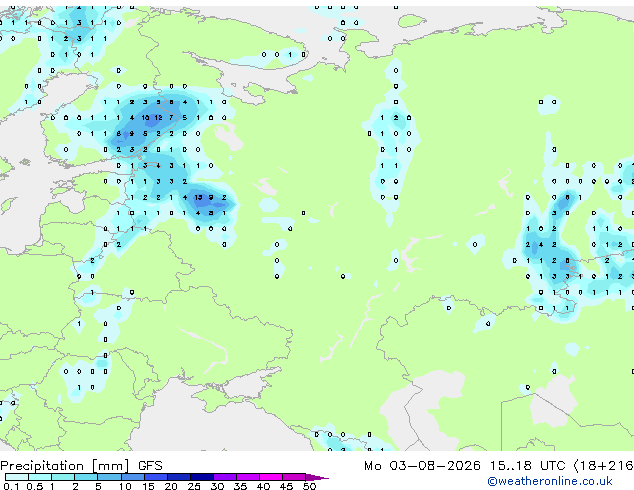Select the 1–2 mm legend color box
The width and height of the screenshot is (634, 490).
63,477
